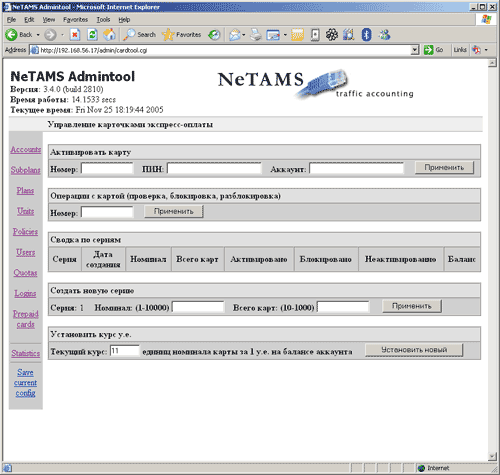Click the Edit page toolbar icon
The image size is (500, 475).
click(x=273, y=35)
